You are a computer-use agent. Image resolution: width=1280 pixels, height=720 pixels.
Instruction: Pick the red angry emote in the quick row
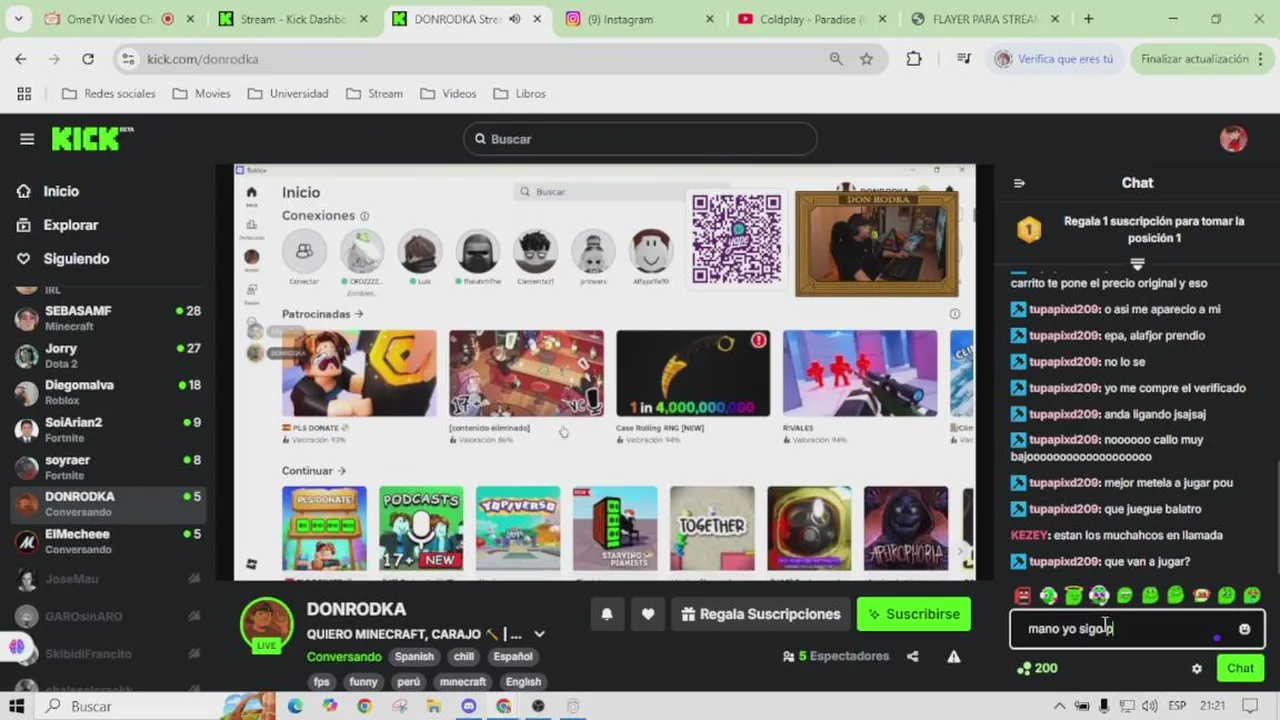pyautogui.click(x=1022, y=596)
